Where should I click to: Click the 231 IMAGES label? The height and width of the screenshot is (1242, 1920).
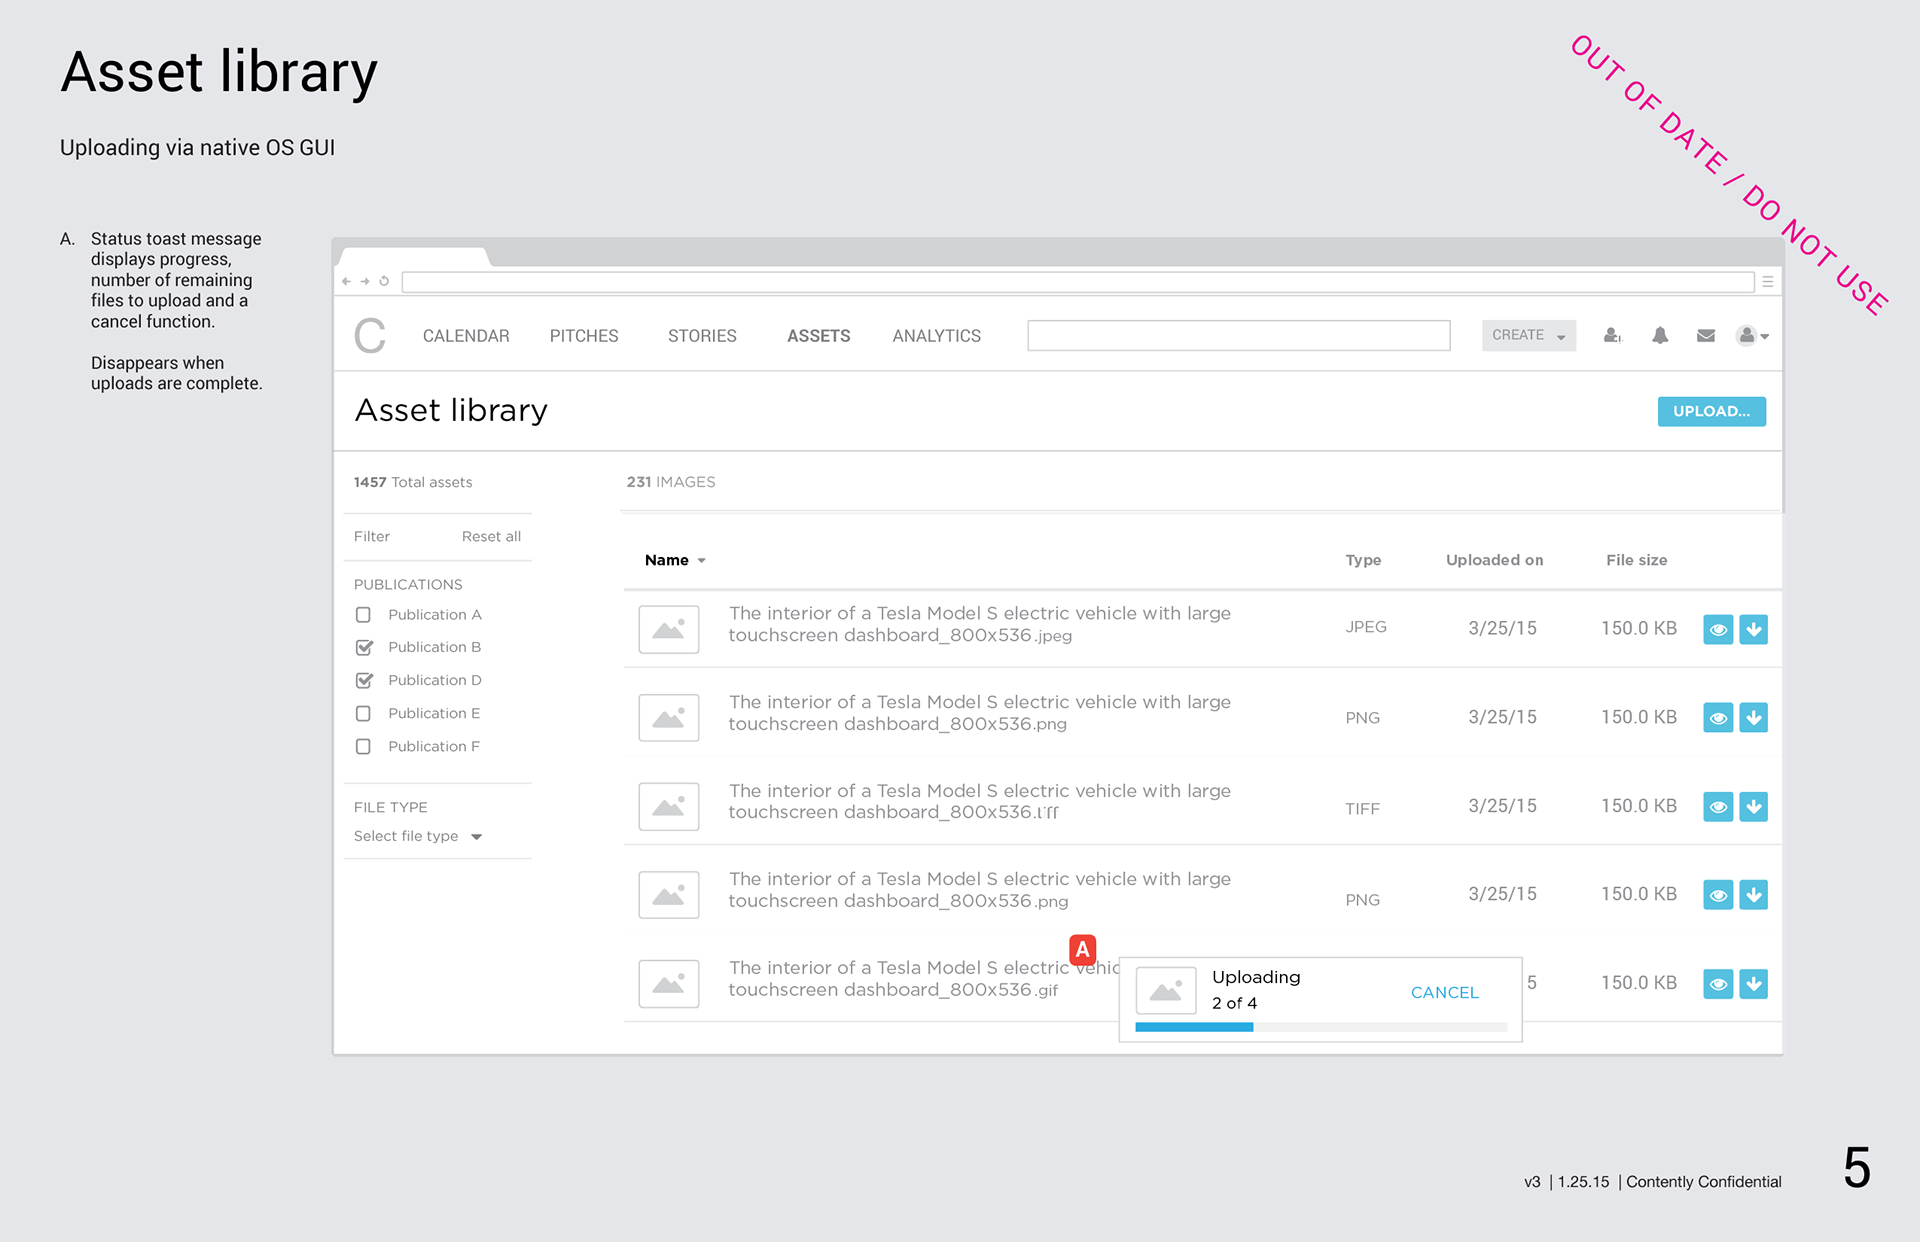(671, 482)
